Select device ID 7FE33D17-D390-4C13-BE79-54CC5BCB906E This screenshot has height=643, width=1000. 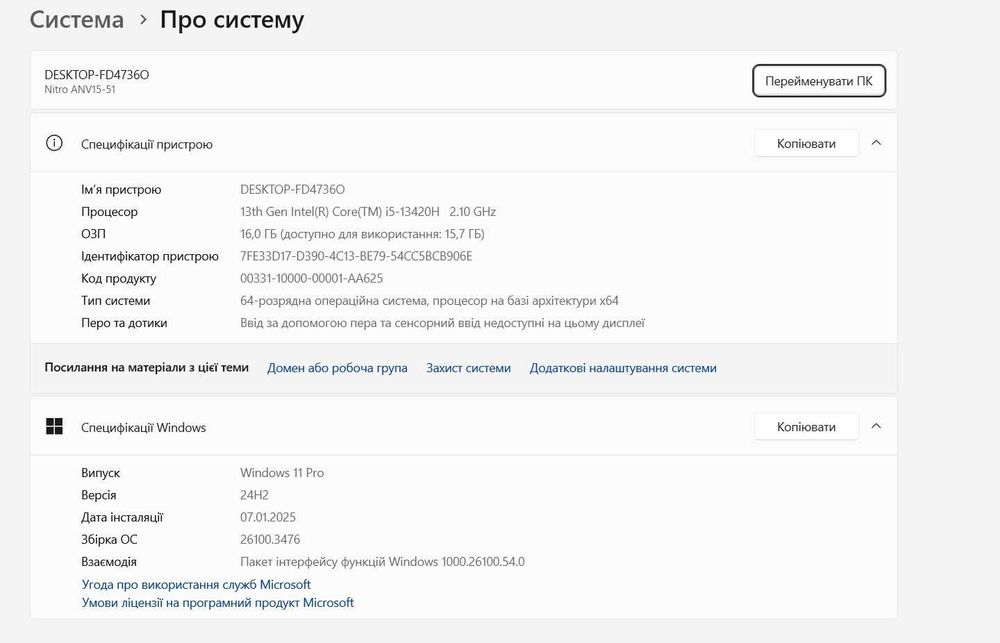coord(357,256)
